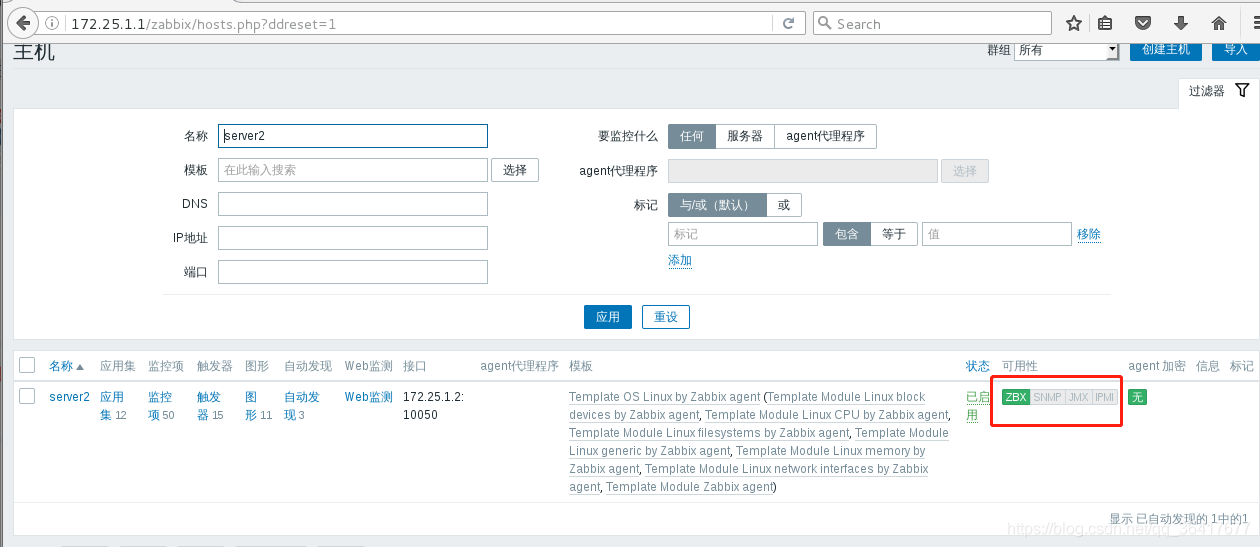Image resolution: width=1260 pixels, height=547 pixels.
Task: Reload page using the refresh icon
Action: [789, 23]
